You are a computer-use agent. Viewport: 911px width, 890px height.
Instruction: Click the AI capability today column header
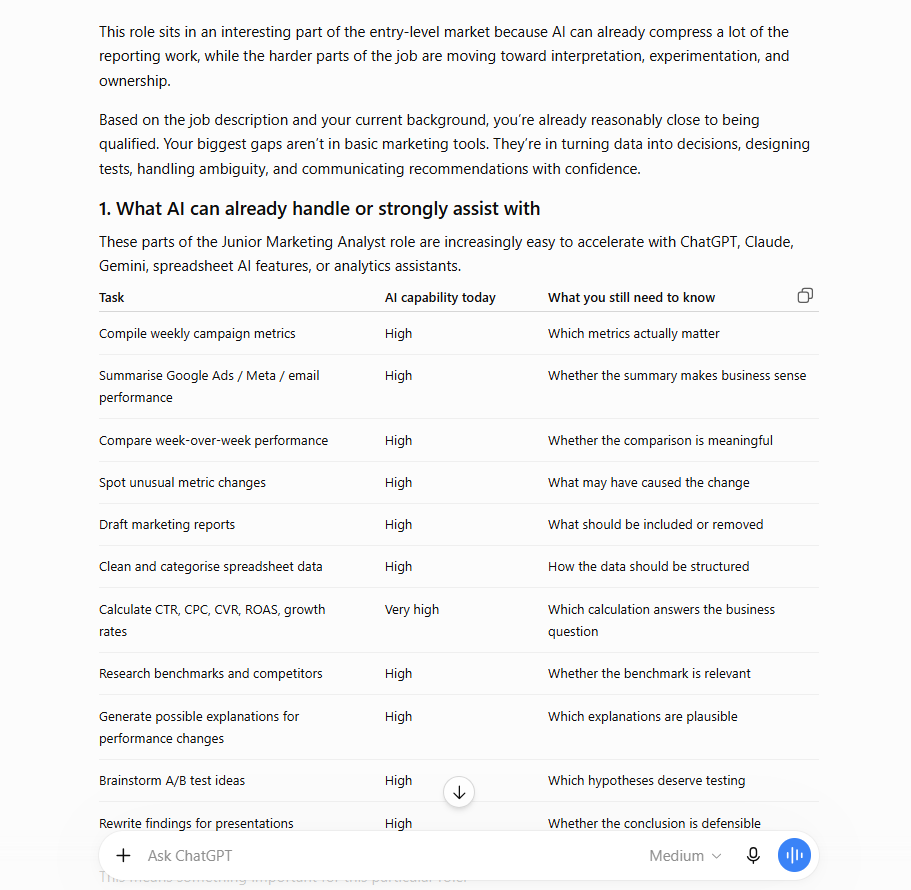pyautogui.click(x=440, y=297)
